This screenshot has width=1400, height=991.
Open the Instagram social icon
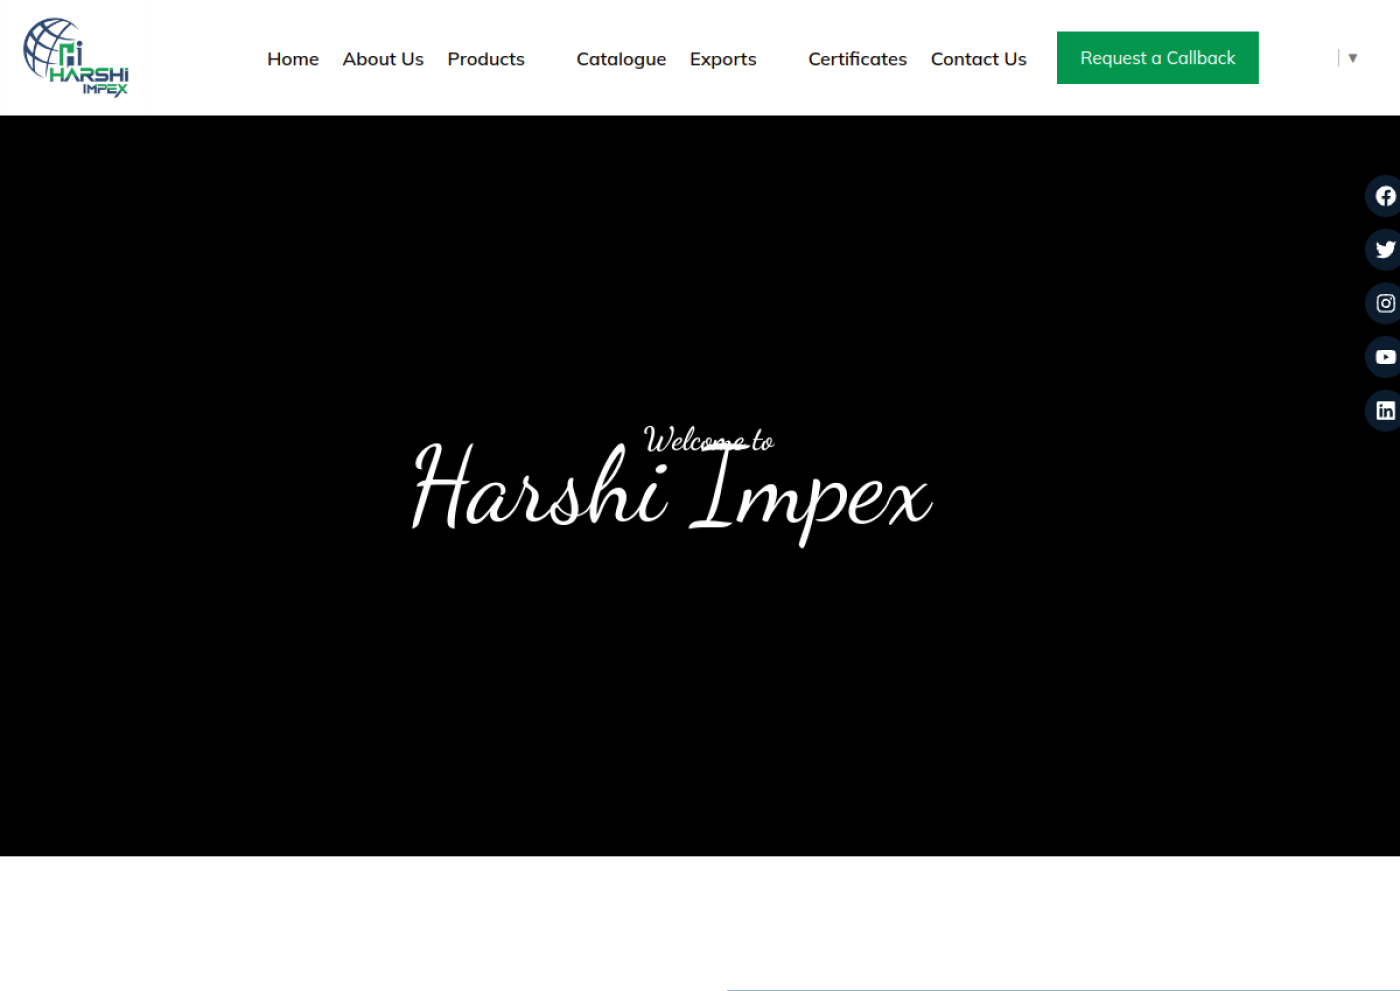click(x=1384, y=303)
